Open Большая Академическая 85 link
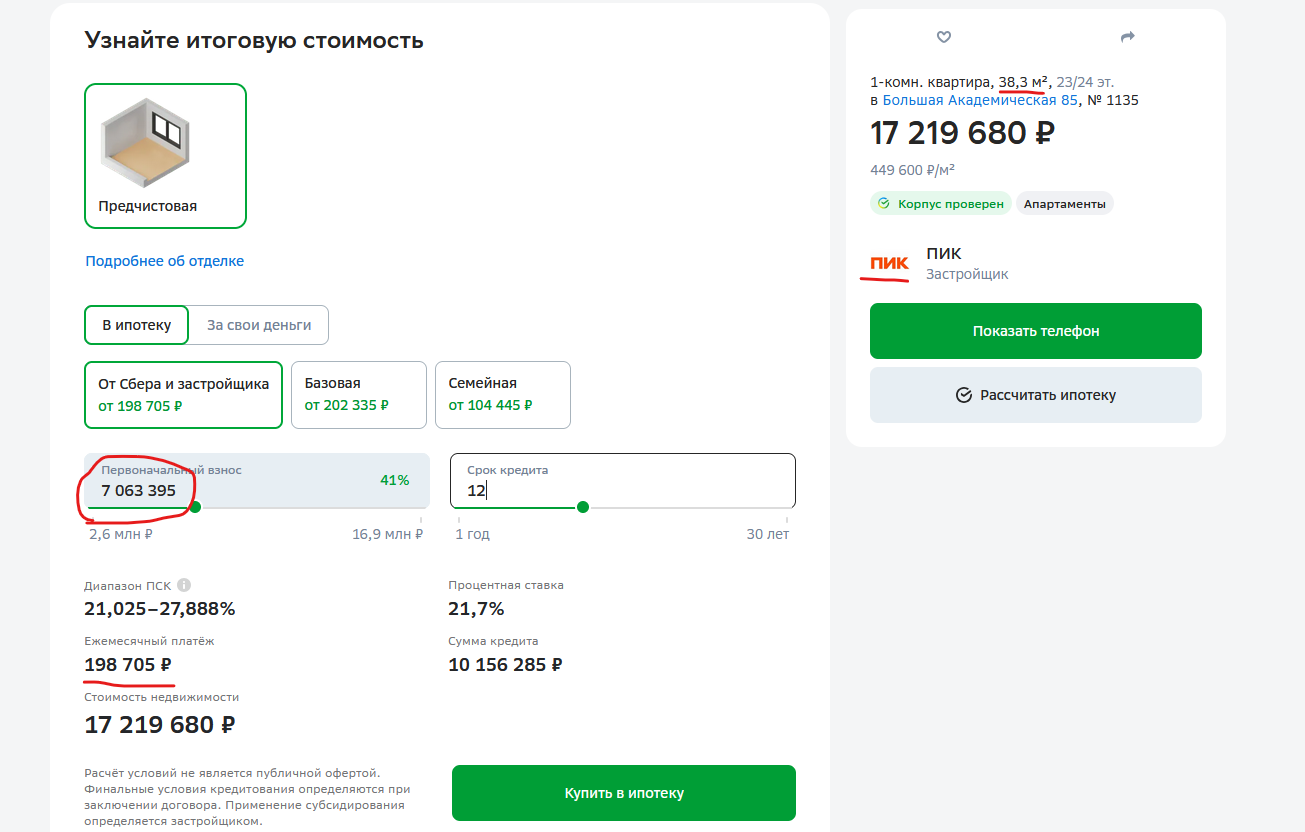The image size is (1305, 832). point(980,100)
